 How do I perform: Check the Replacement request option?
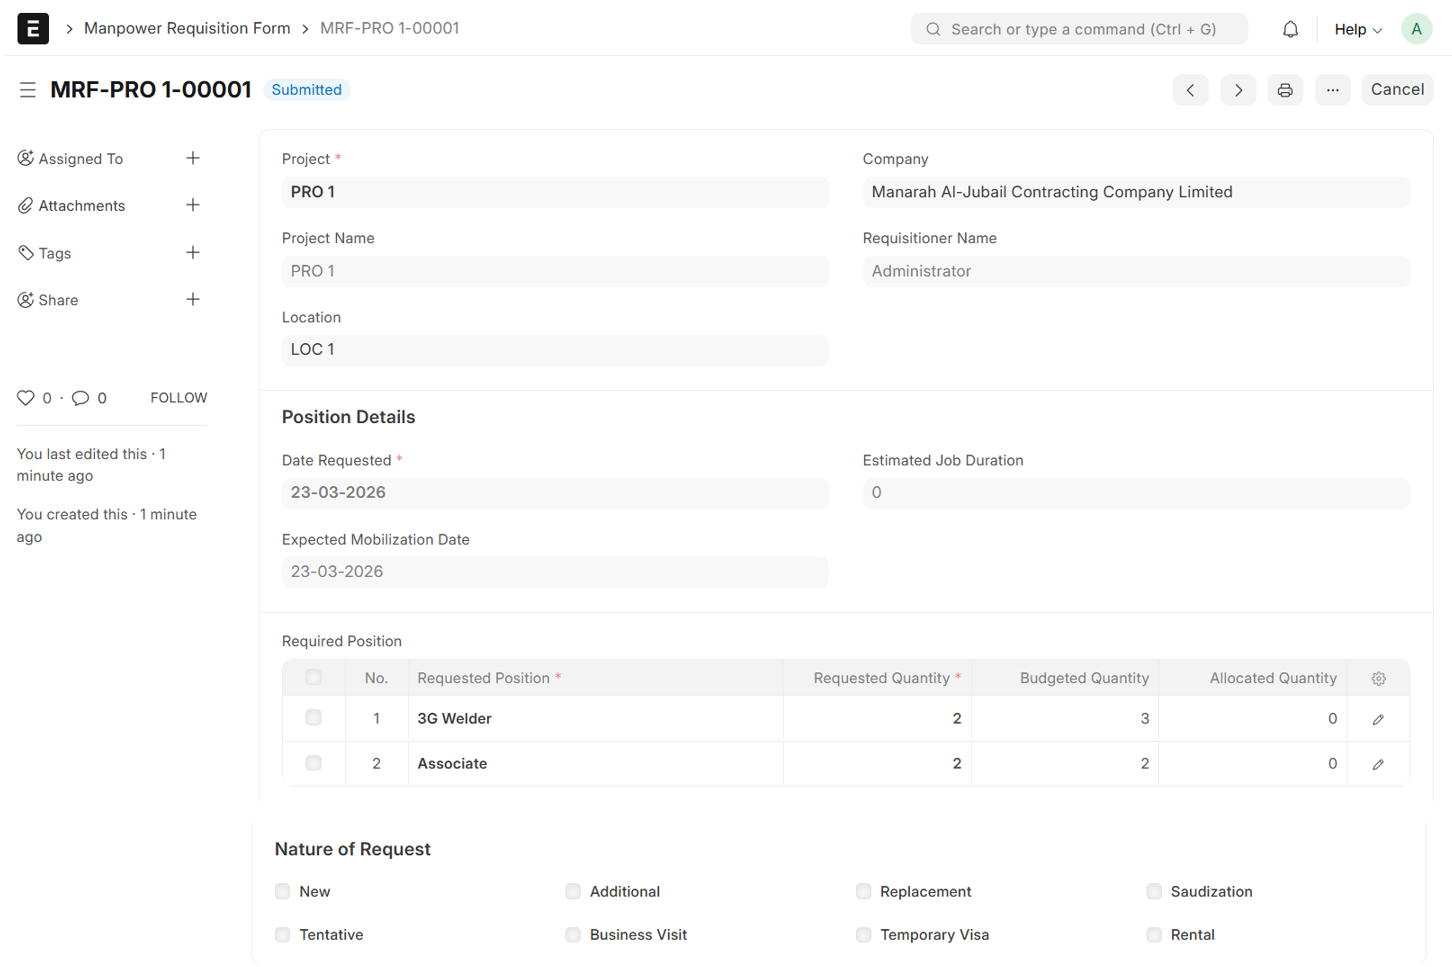coord(864,891)
